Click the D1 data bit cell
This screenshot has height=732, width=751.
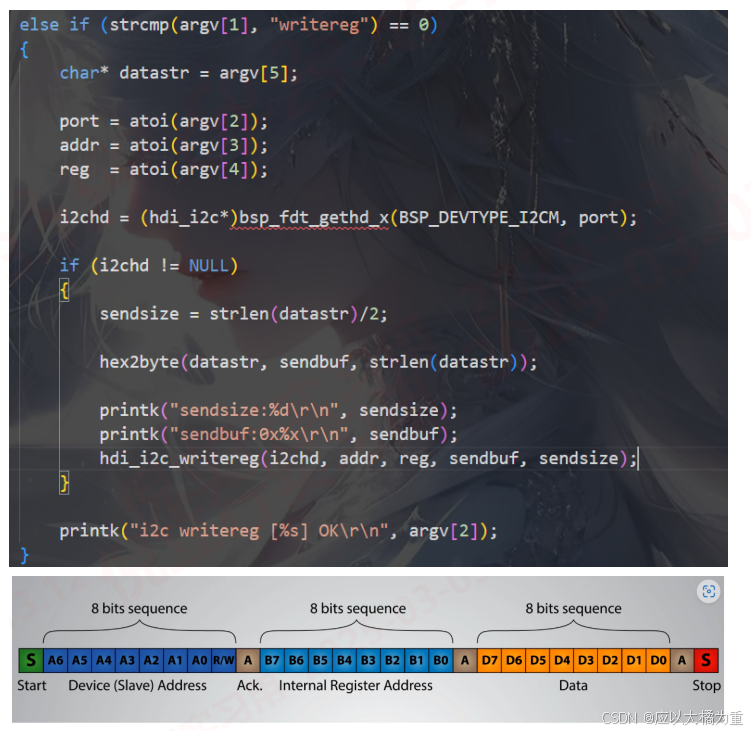click(x=634, y=660)
